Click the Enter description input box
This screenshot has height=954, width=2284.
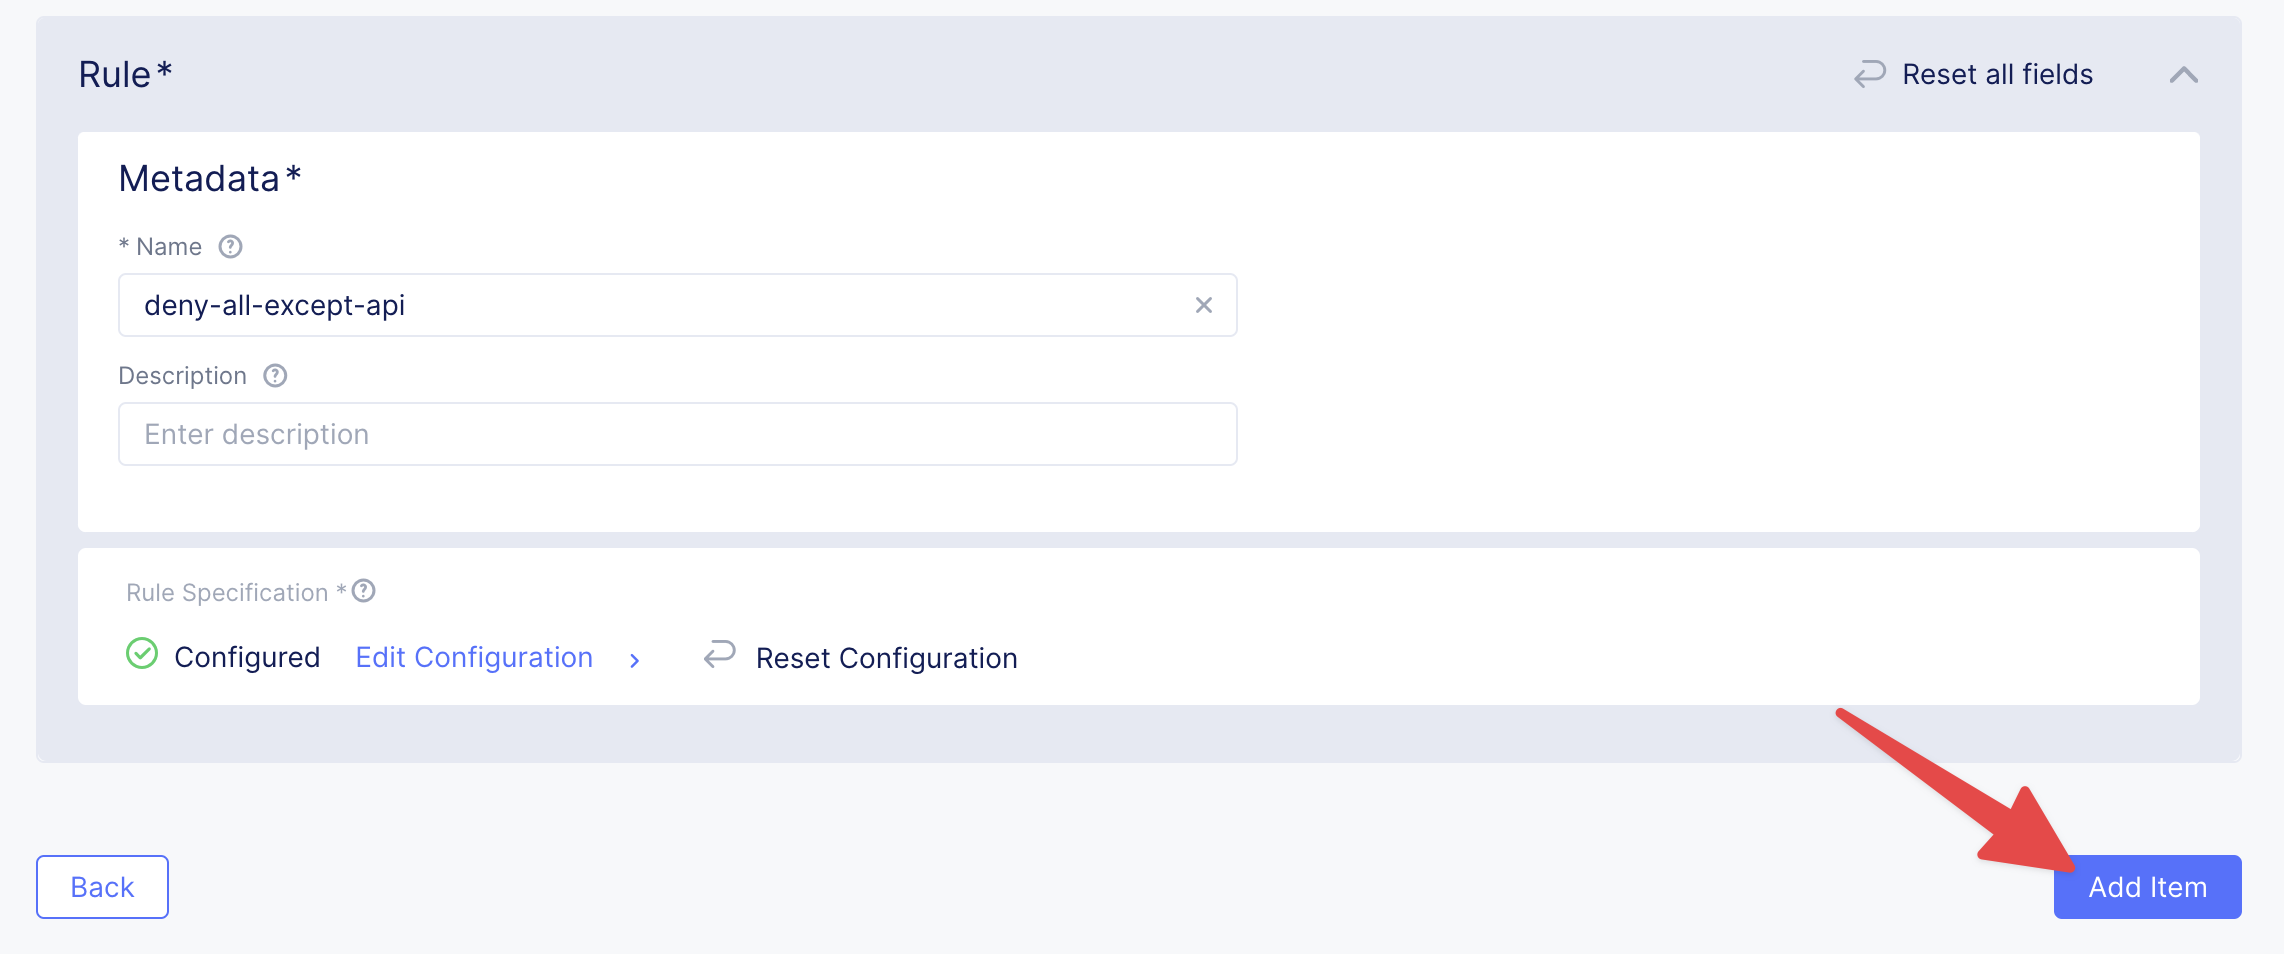[677, 434]
